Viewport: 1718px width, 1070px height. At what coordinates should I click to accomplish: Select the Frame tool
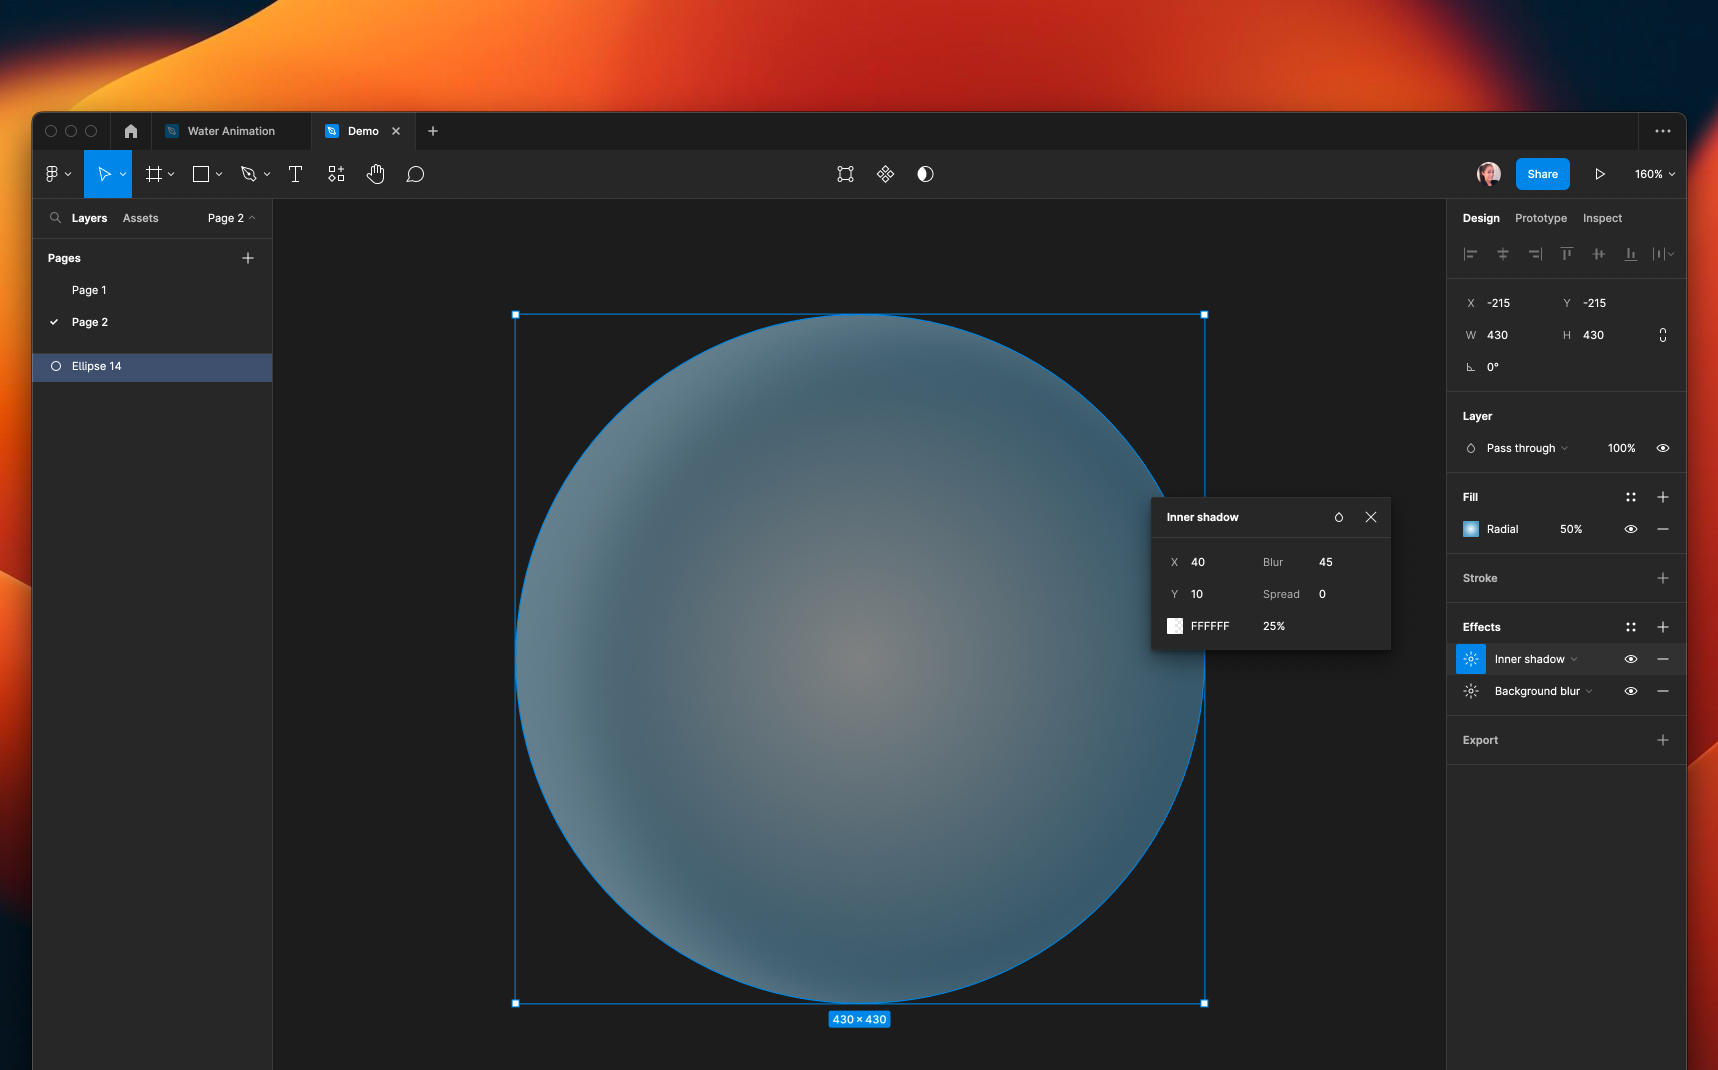click(x=153, y=174)
